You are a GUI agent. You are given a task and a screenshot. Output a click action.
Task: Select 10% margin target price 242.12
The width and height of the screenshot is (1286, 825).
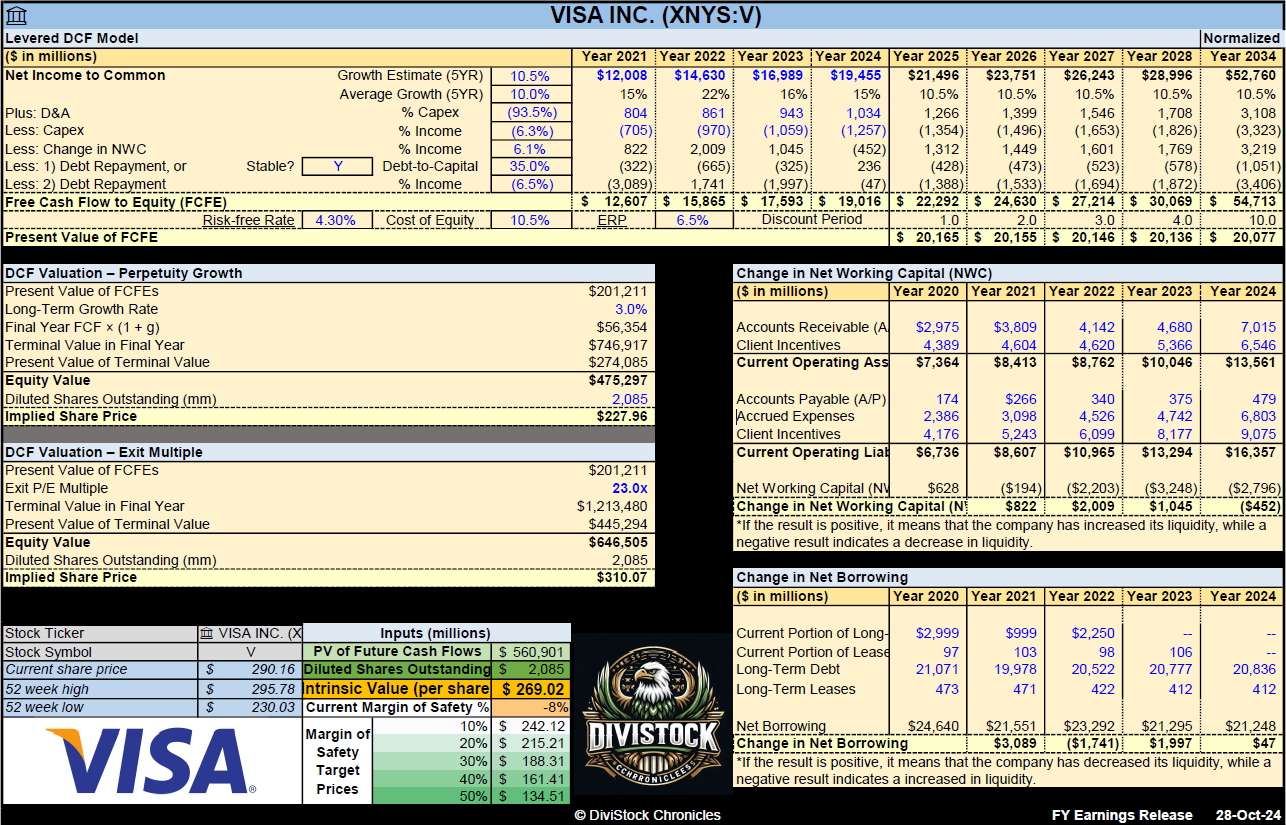pyautogui.click(x=531, y=726)
